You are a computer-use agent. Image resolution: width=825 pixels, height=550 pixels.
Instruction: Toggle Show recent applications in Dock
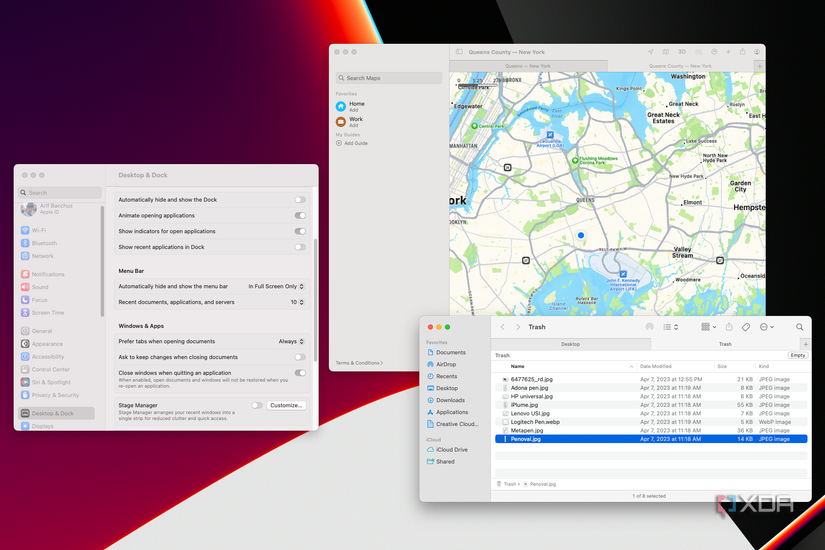click(x=300, y=247)
